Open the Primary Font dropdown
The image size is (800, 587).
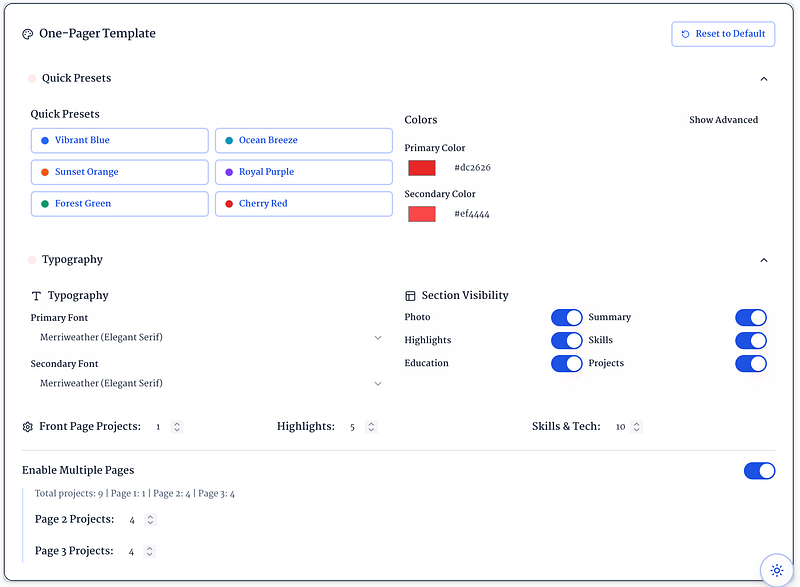209,338
